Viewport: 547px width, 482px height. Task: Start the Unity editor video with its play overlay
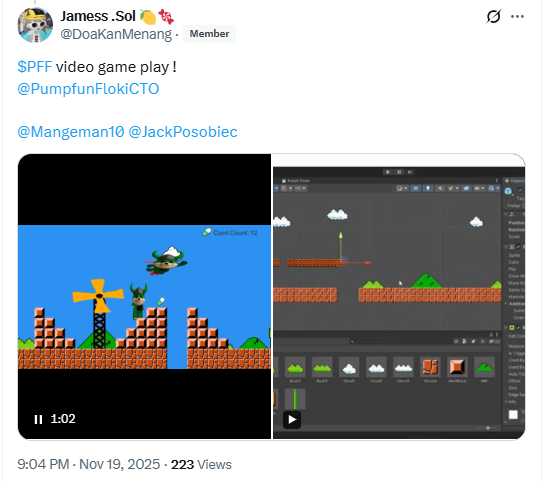(x=292, y=420)
